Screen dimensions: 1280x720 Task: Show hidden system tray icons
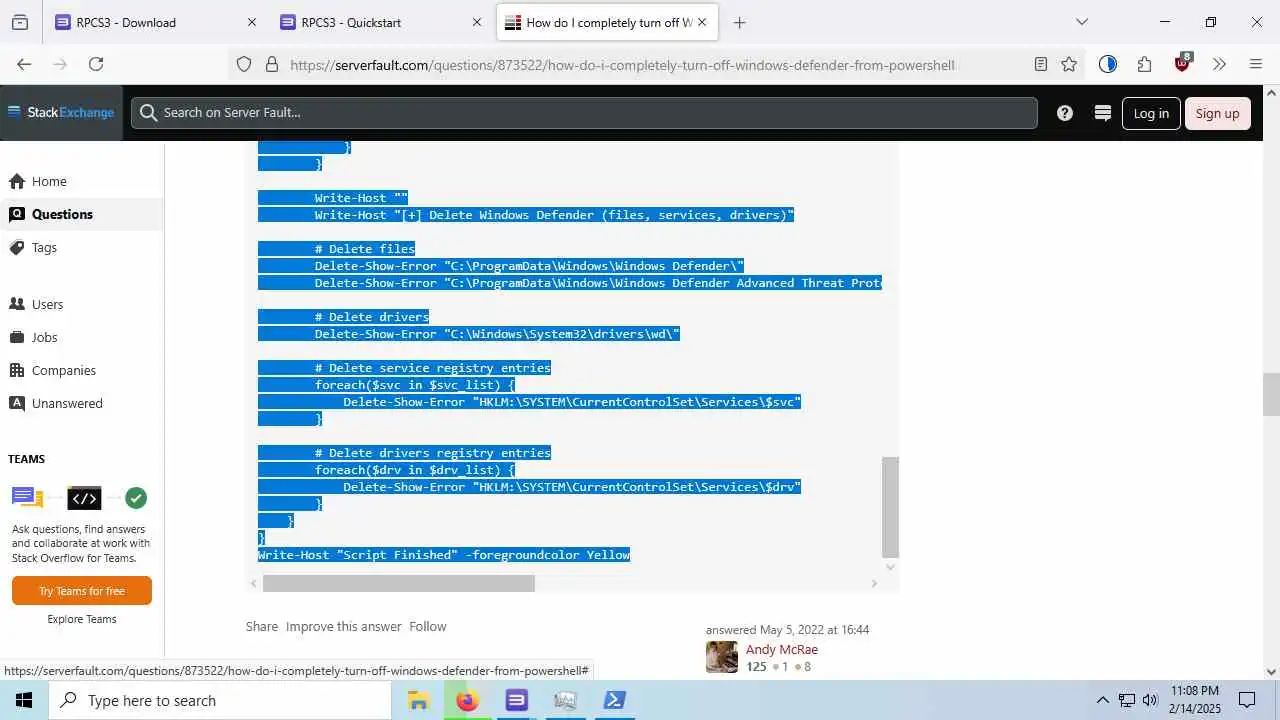tap(1103, 700)
